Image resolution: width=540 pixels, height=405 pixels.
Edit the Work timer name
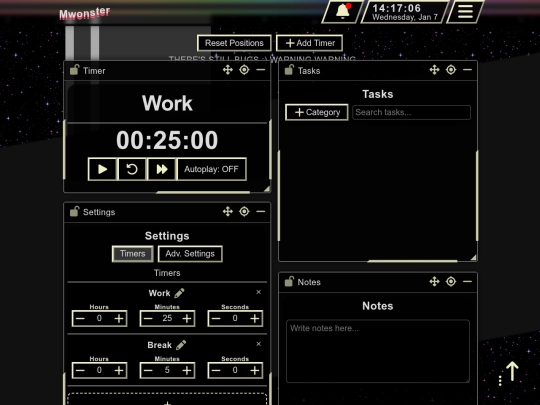tap(179, 293)
